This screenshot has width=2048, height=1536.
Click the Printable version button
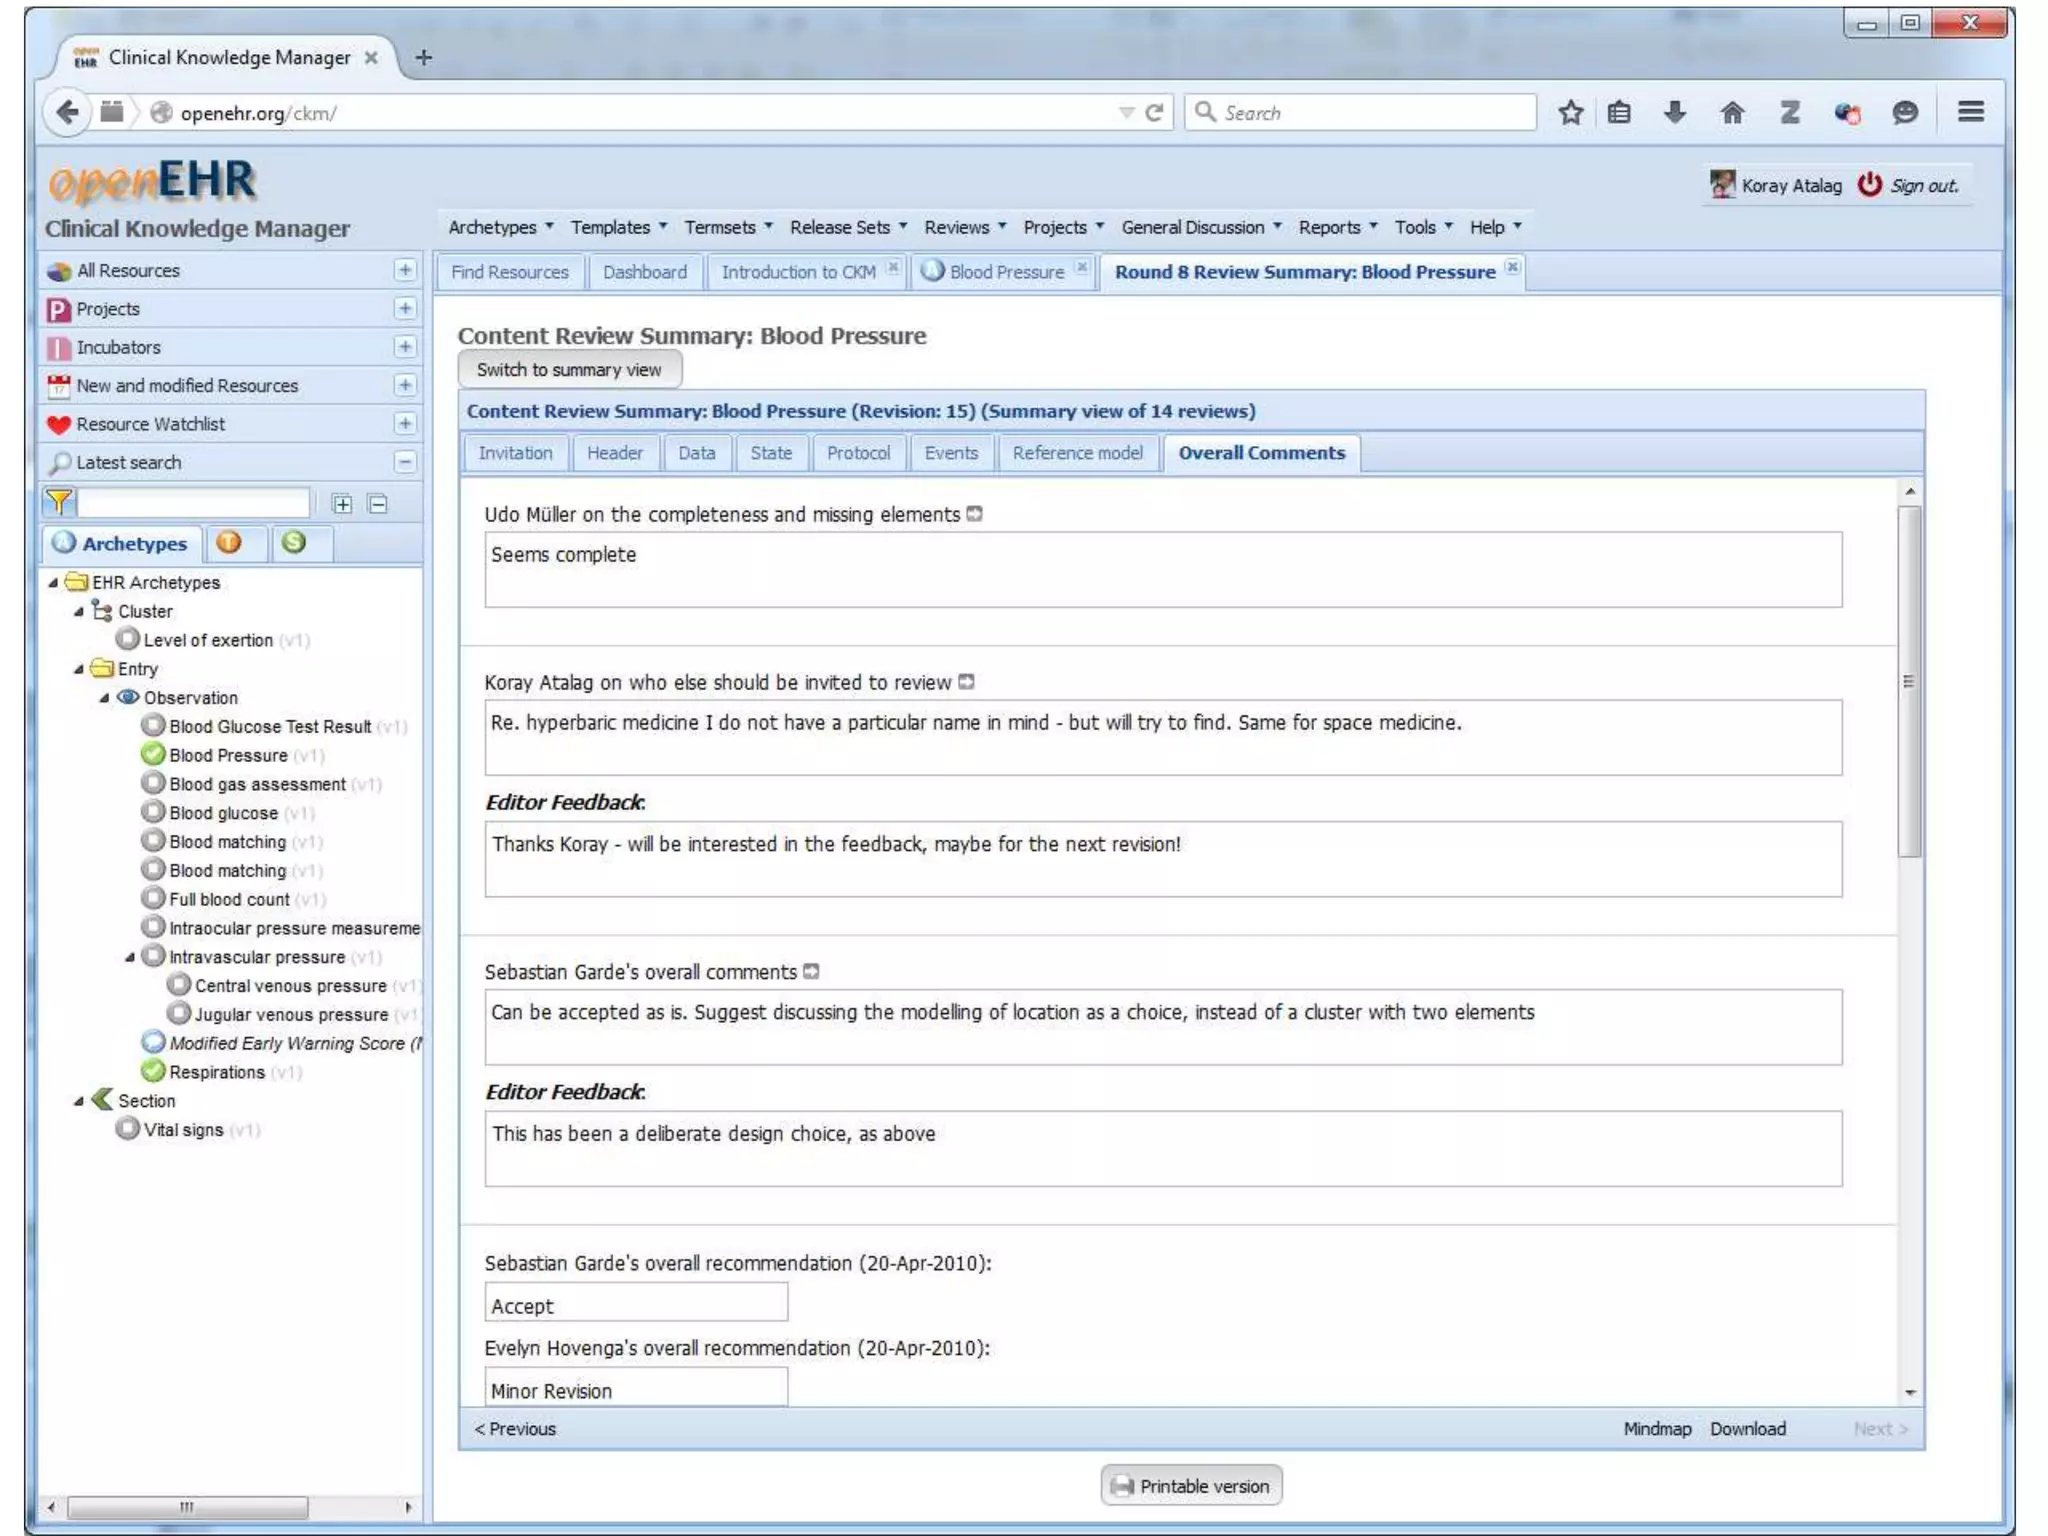(x=1191, y=1486)
